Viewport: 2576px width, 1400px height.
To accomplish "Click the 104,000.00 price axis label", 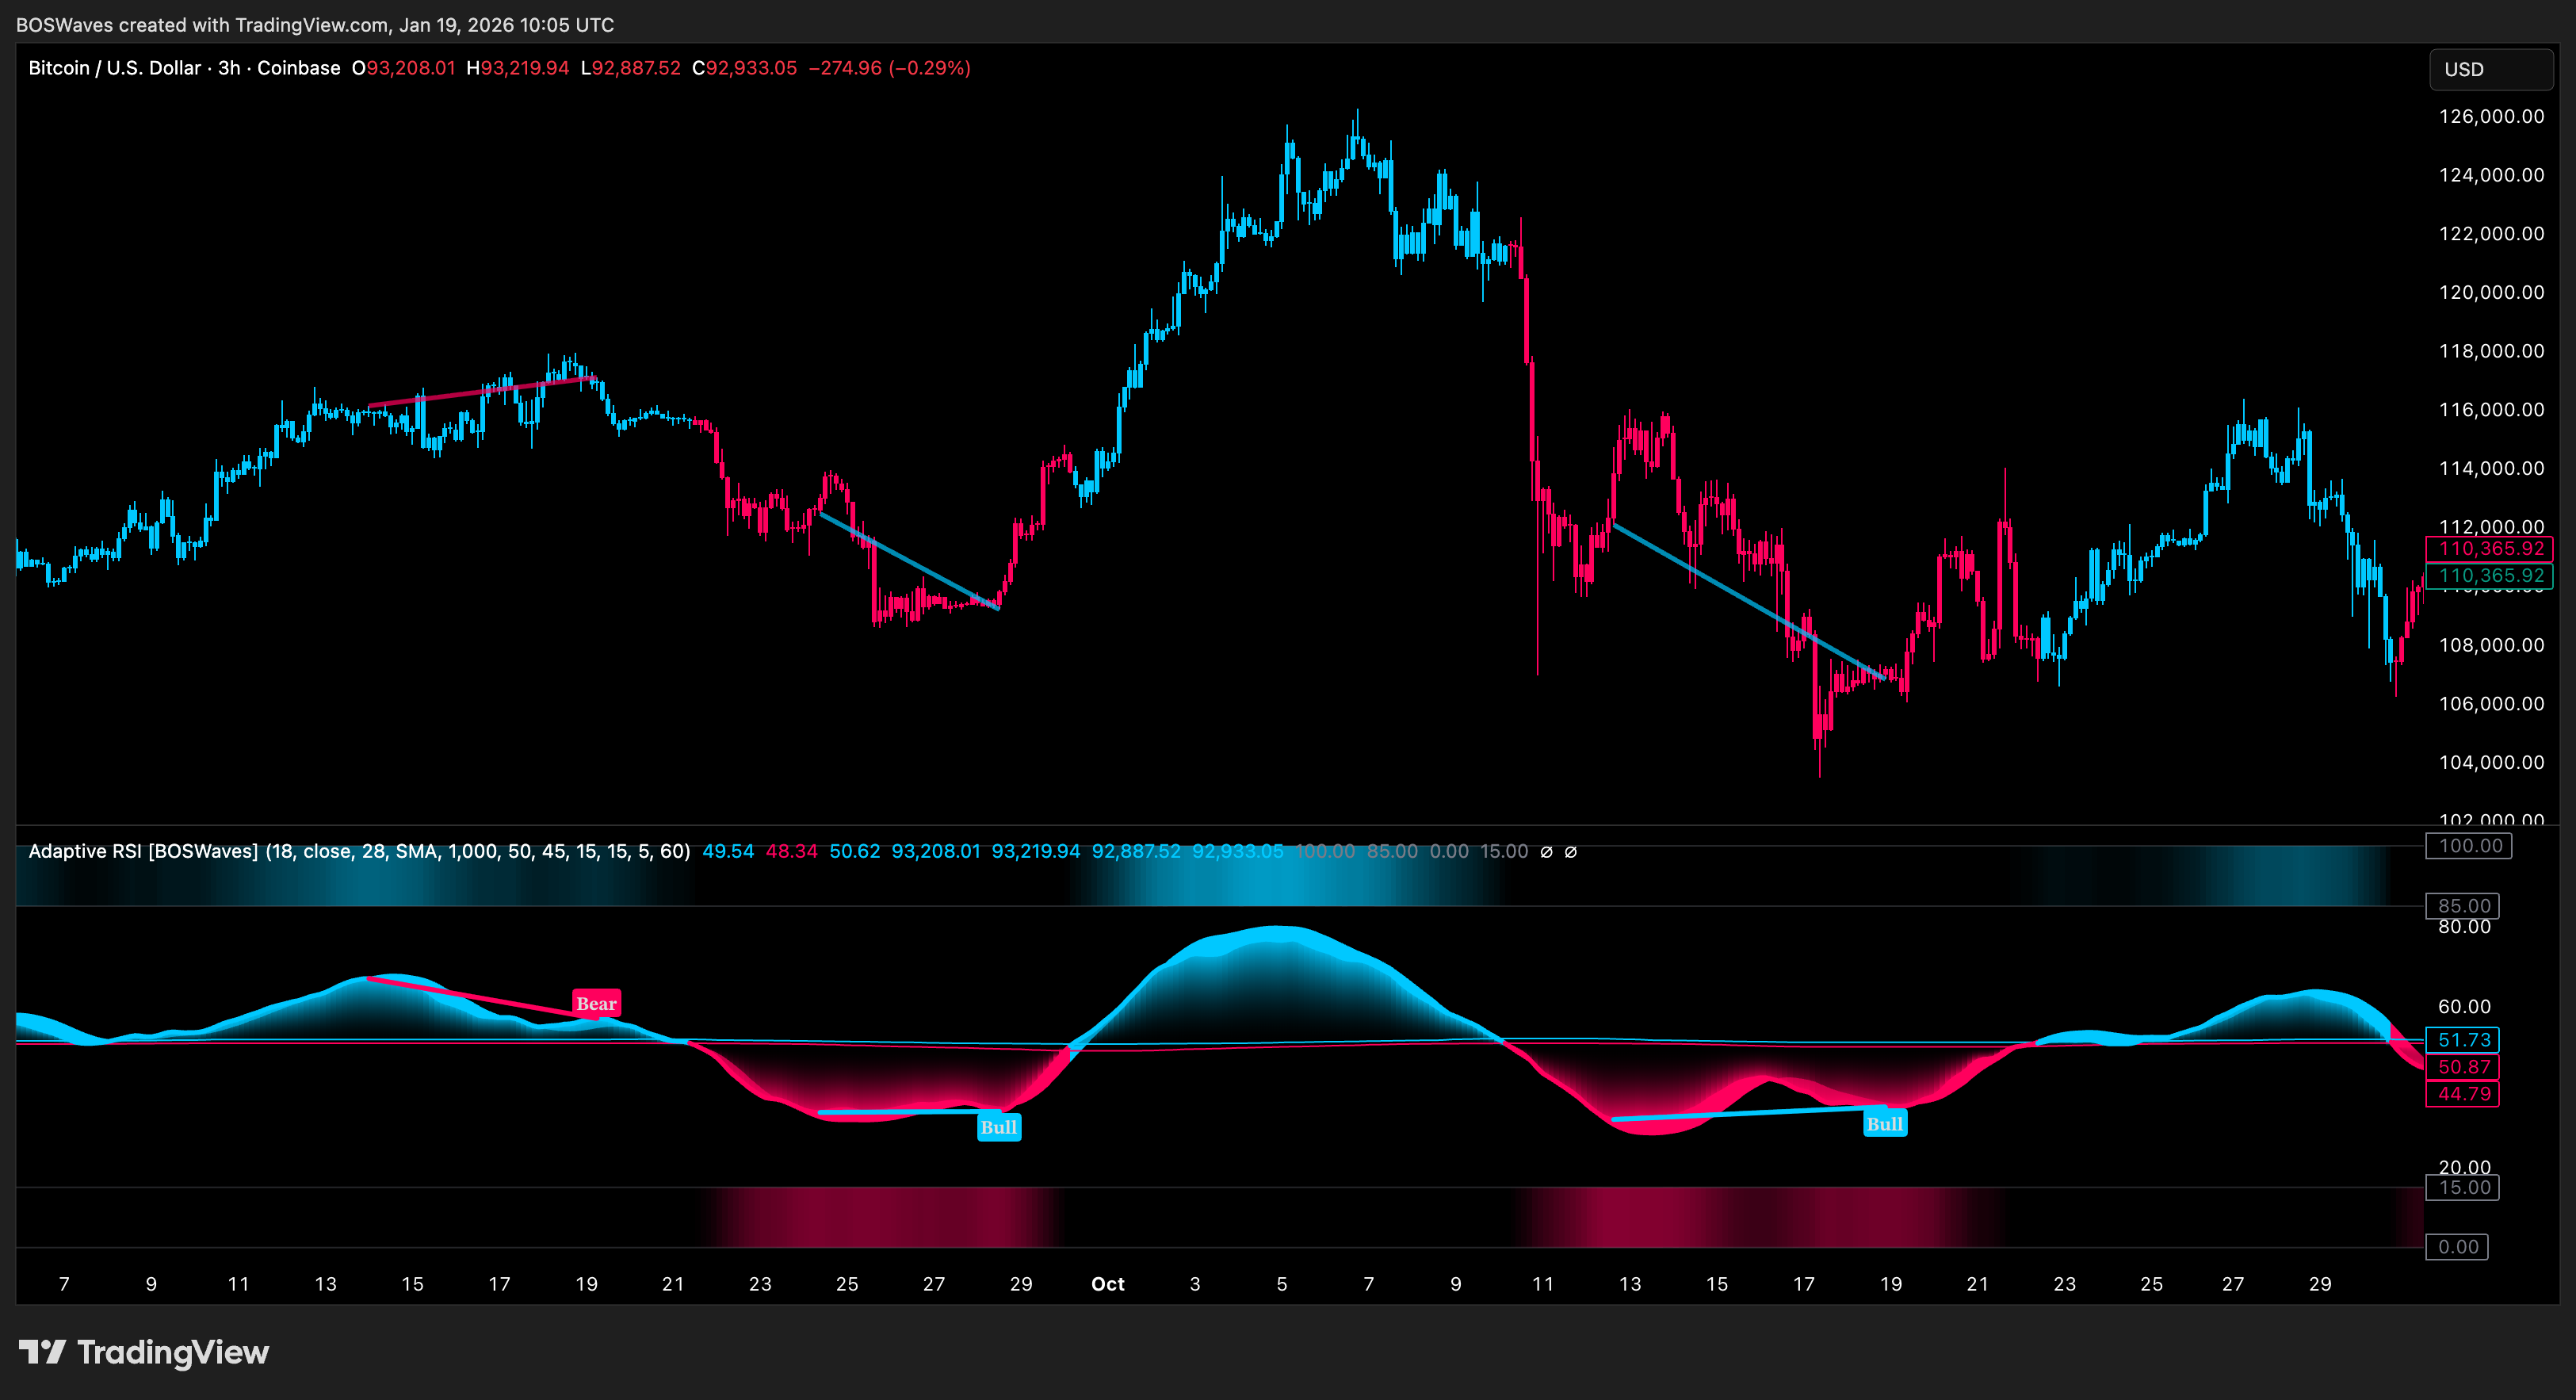I will 2491,762.
